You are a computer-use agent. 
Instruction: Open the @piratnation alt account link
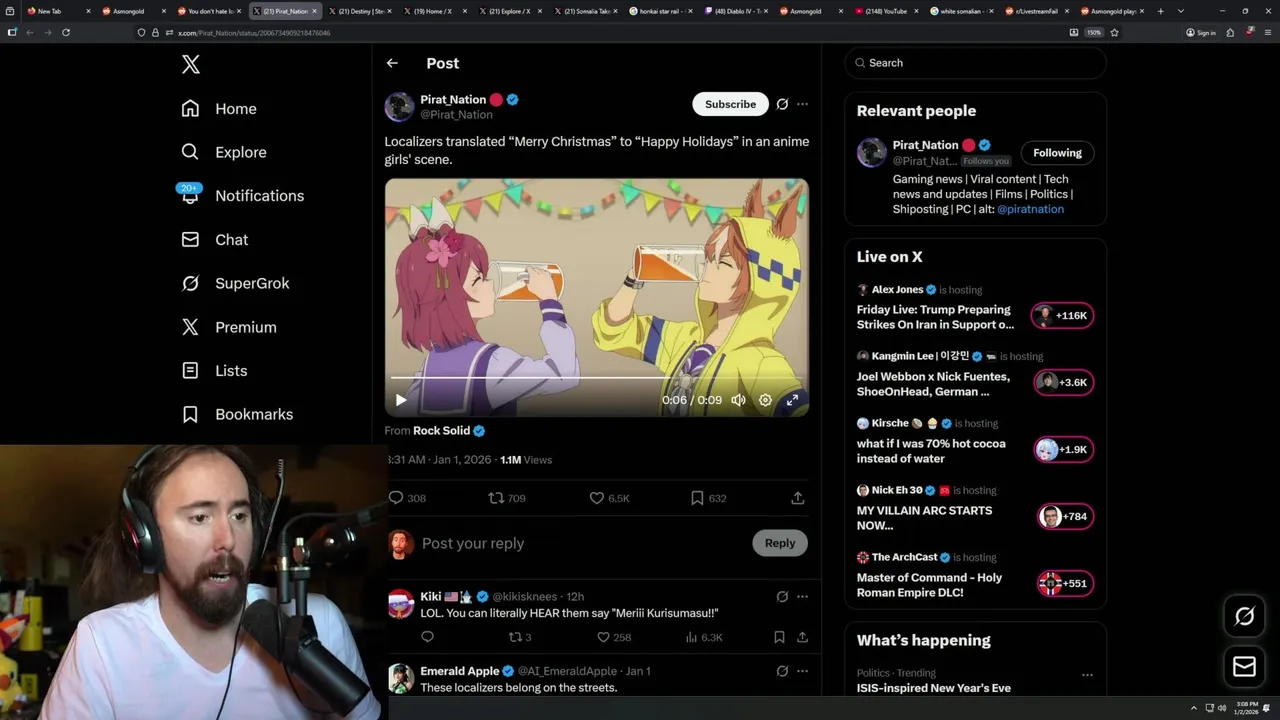1030,209
